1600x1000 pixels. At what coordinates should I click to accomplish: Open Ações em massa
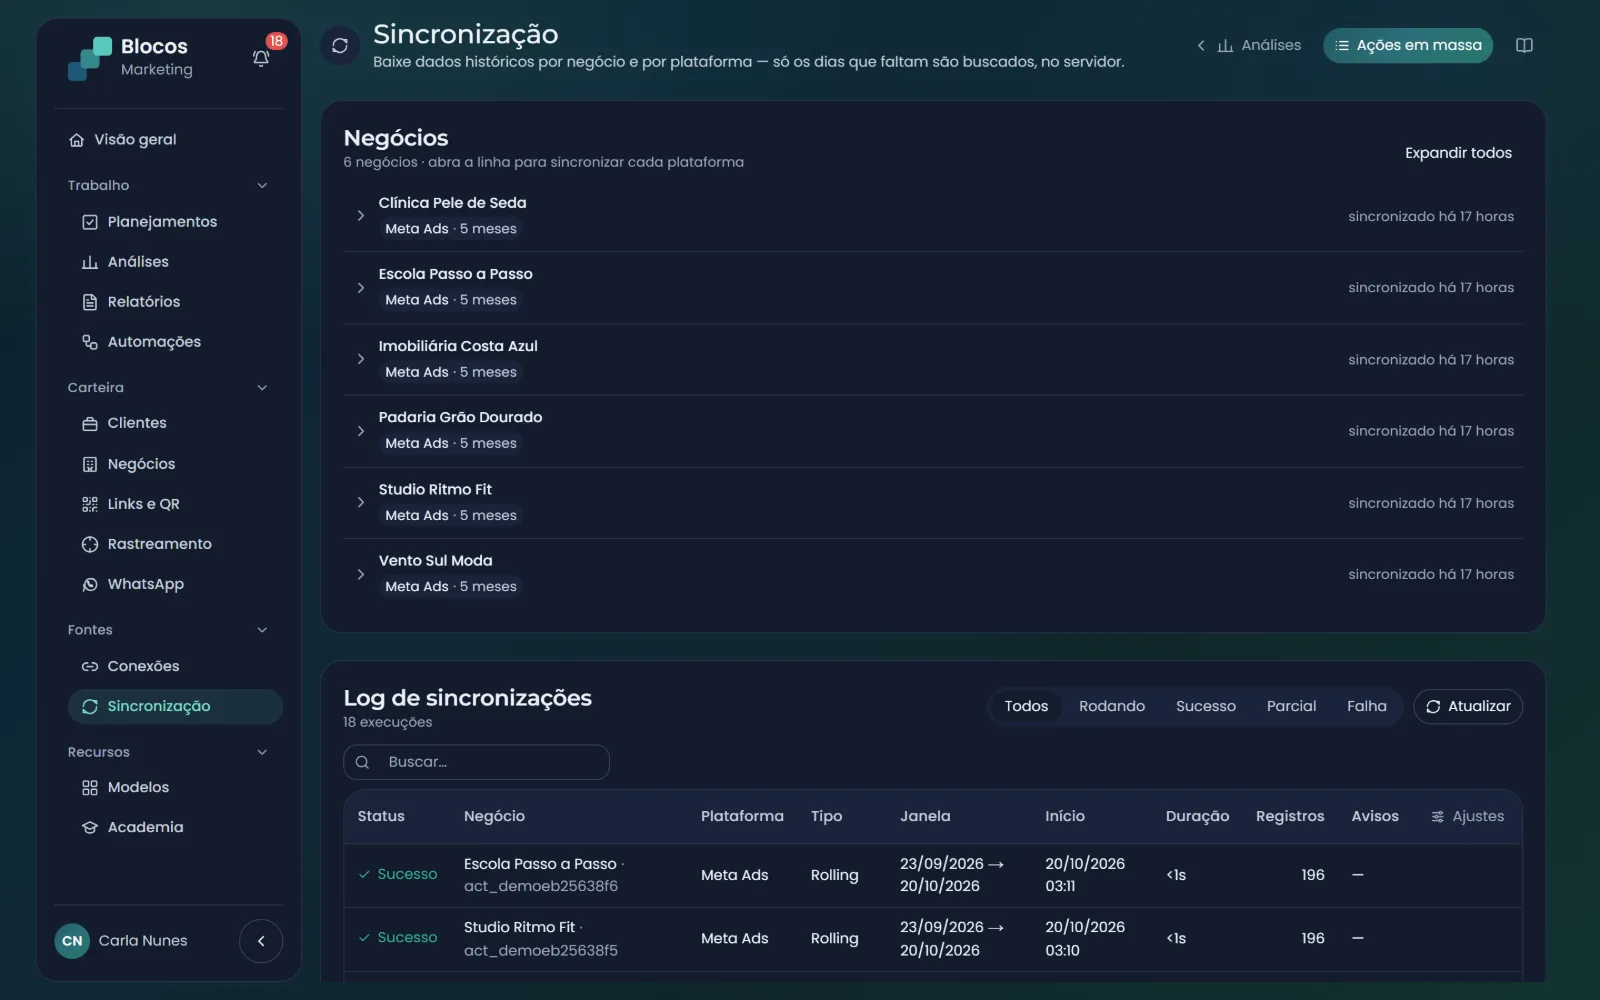coord(1408,45)
